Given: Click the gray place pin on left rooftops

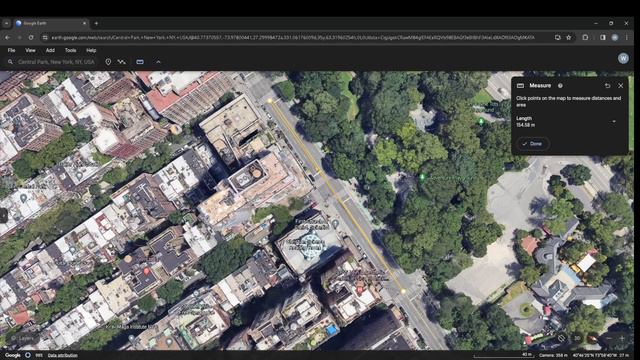Looking at the screenshot, I should 24,199.
